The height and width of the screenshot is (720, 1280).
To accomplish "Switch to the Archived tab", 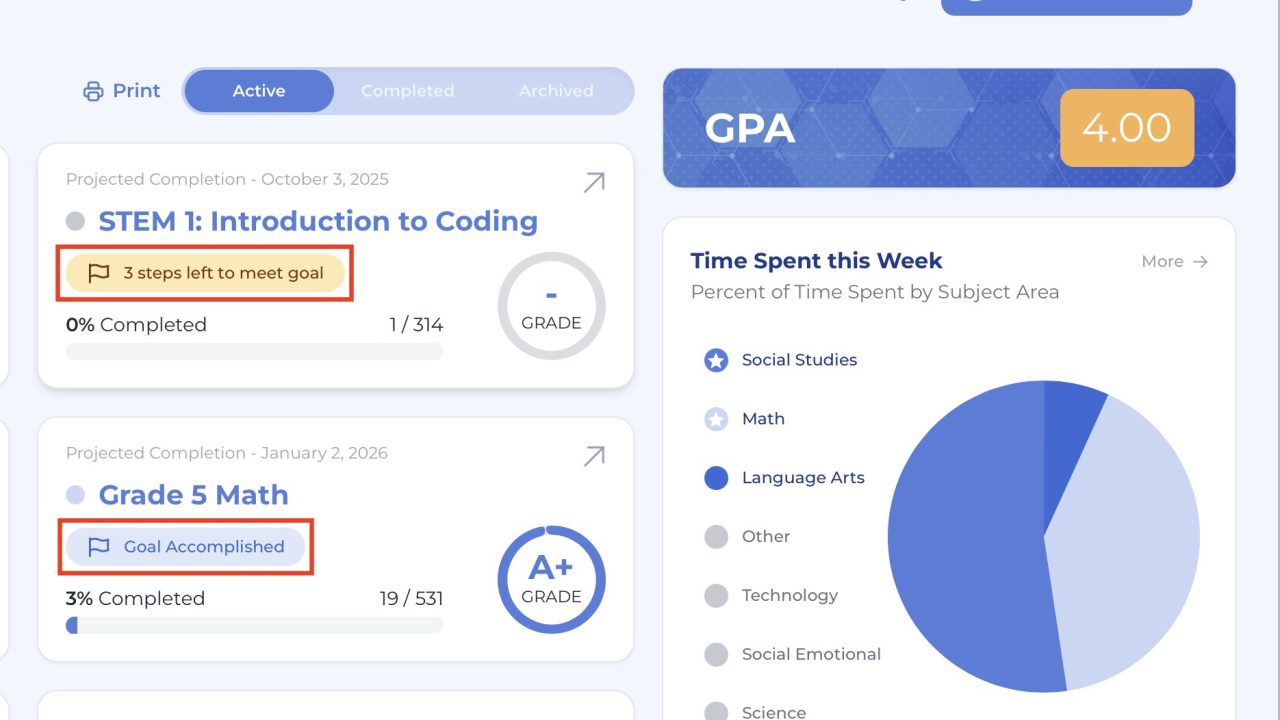I will coord(556,91).
